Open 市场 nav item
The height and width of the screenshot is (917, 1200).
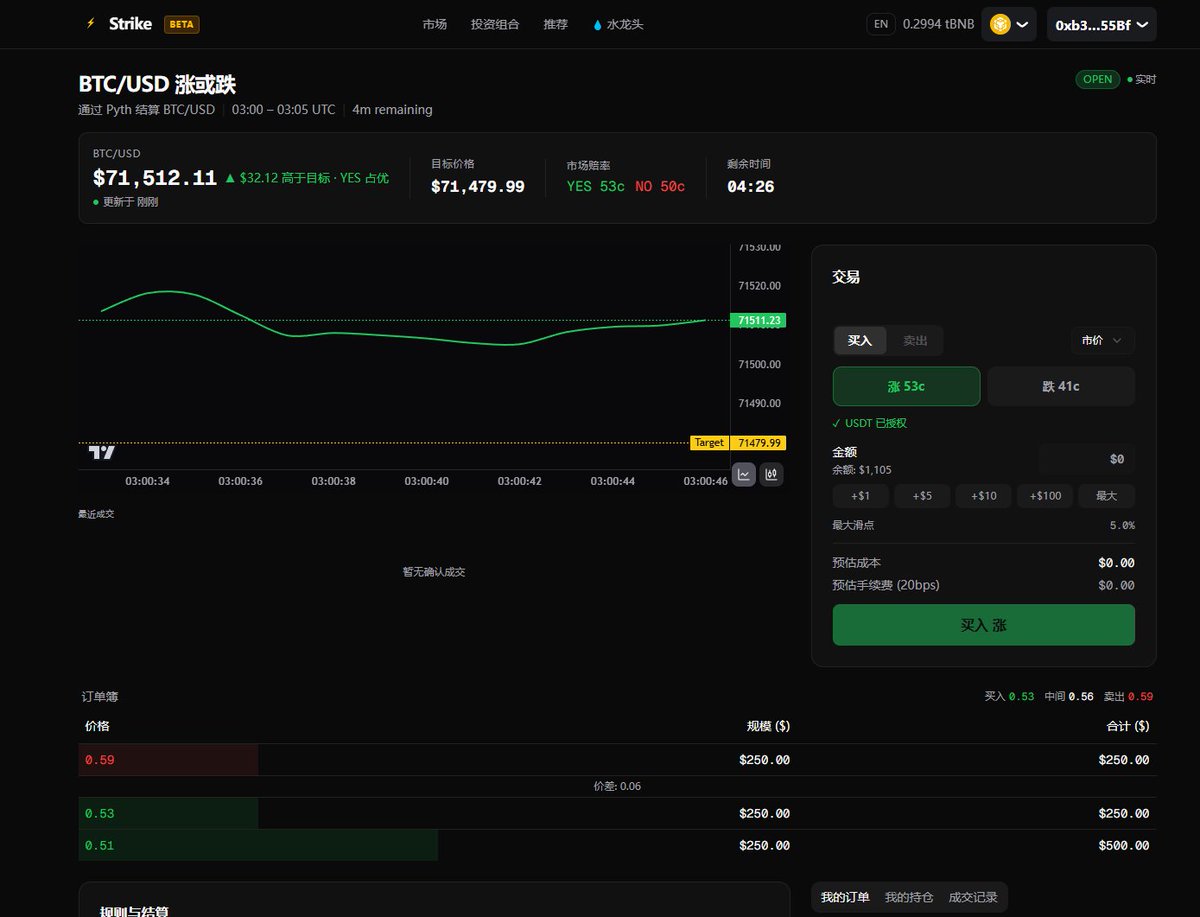(435, 24)
